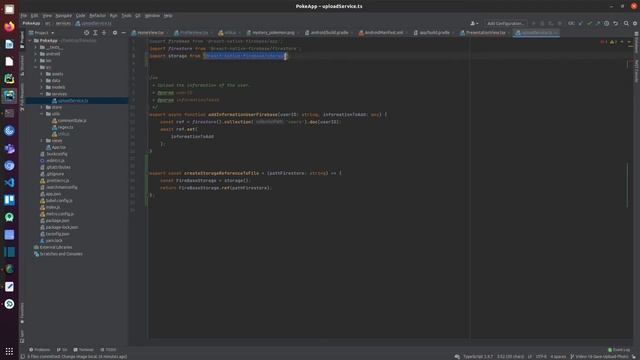640x360 pixels.
Task: Select babel.config.js in project tree
Action: [59, 201]
